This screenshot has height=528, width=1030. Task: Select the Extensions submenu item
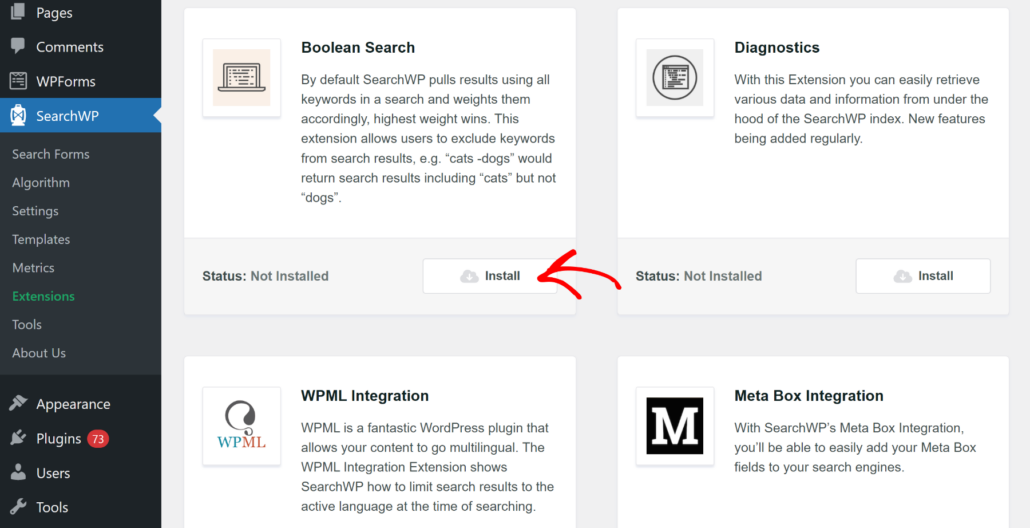click(x=43, y=296)
